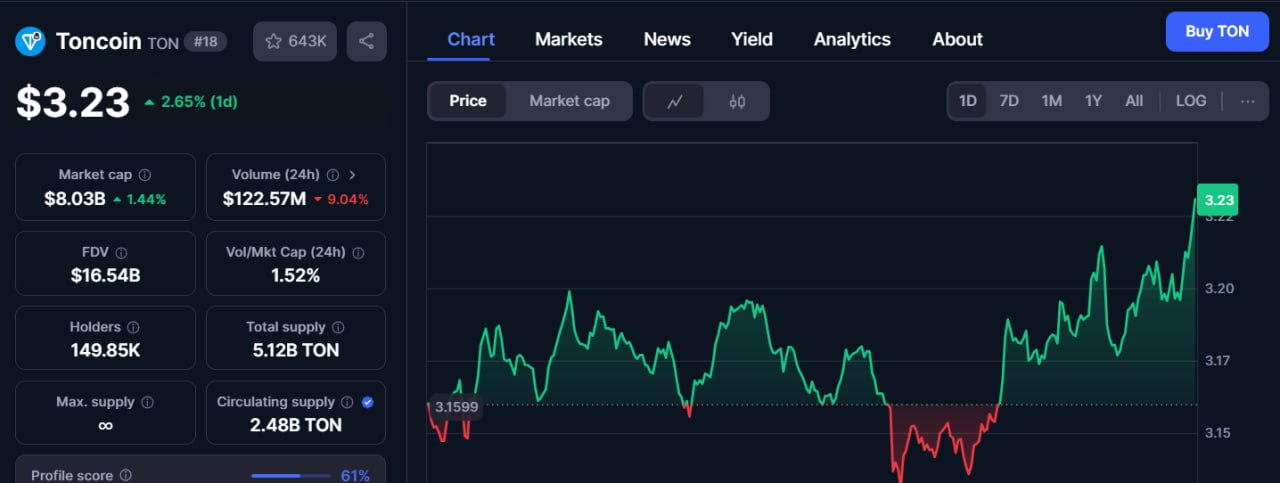
Task: Click the 3.23 current price chart label
Action: [x=1219, y=200]
